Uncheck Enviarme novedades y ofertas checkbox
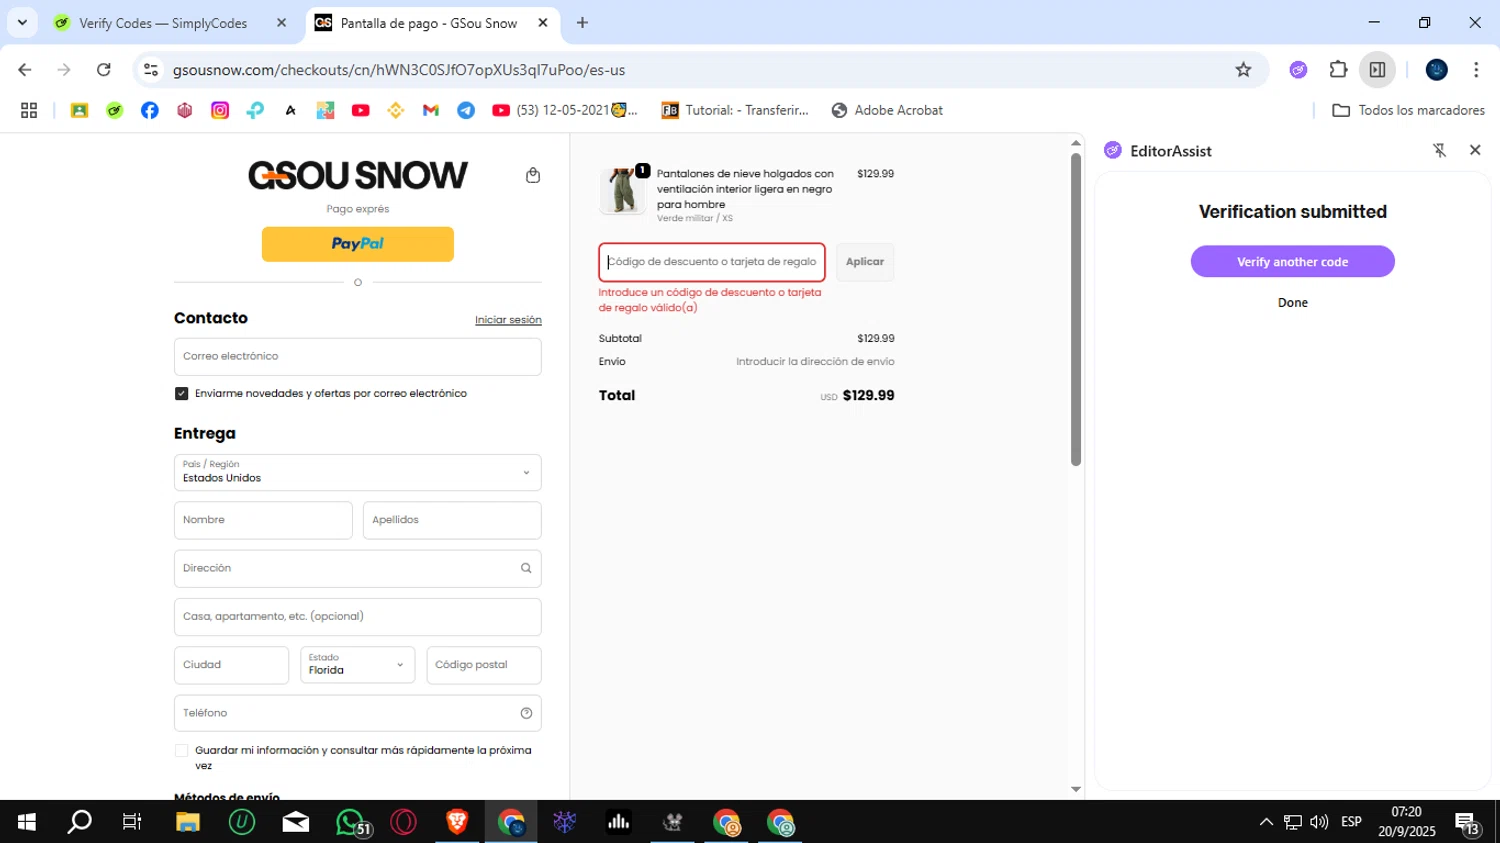Image resolution: width=1500 pixels, height=843 pixels. (181, 394)
